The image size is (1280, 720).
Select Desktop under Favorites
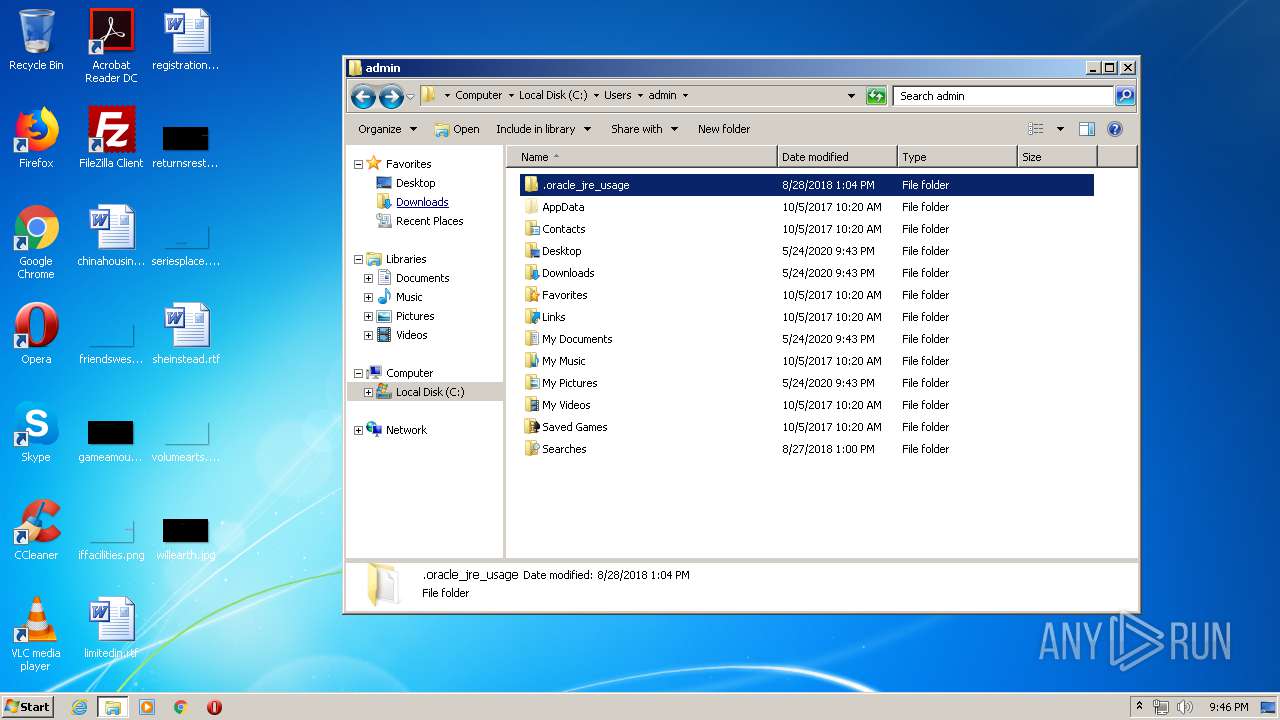(x=415, y=183)
